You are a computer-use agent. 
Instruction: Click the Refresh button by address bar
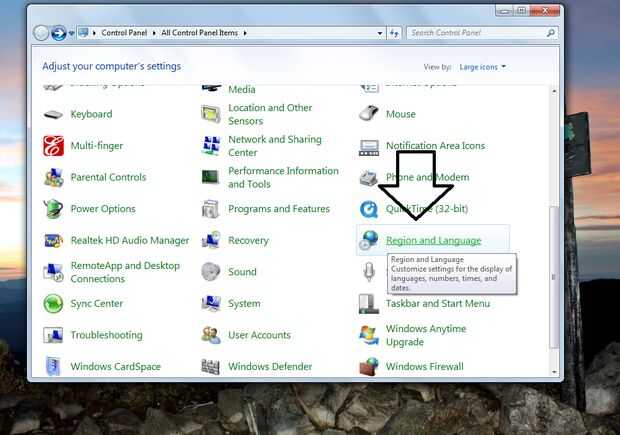coord(394,33)
